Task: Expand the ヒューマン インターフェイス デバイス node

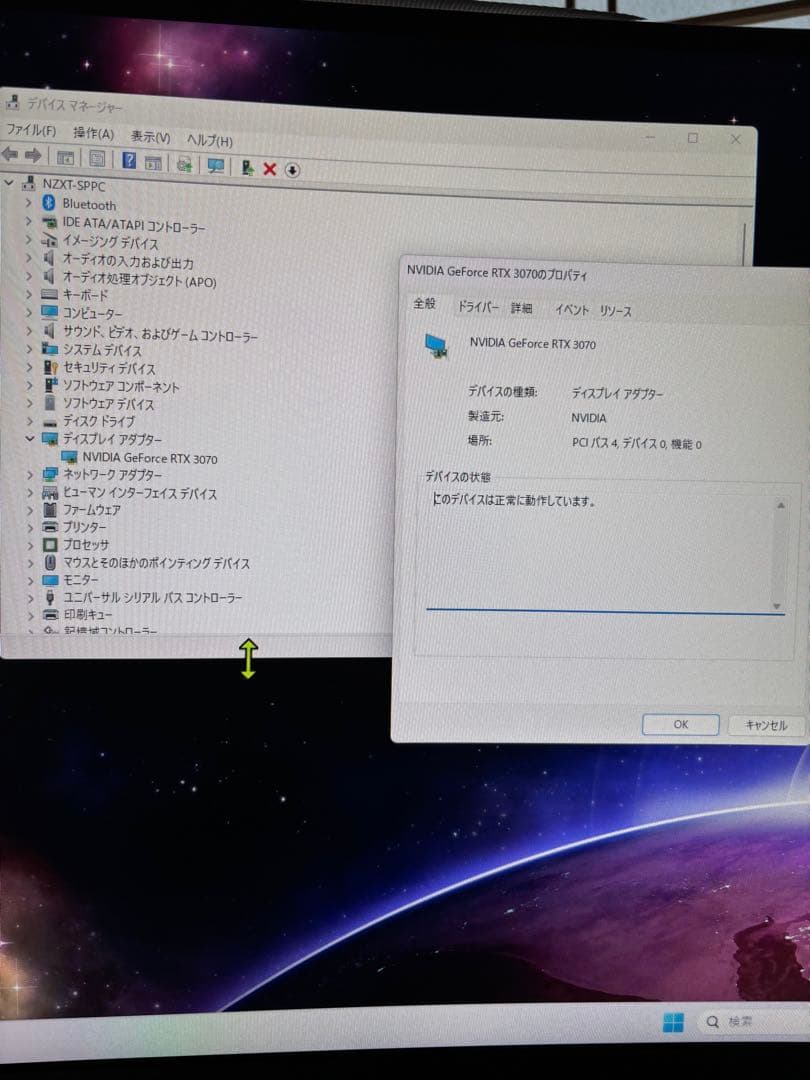Action: 30,492
